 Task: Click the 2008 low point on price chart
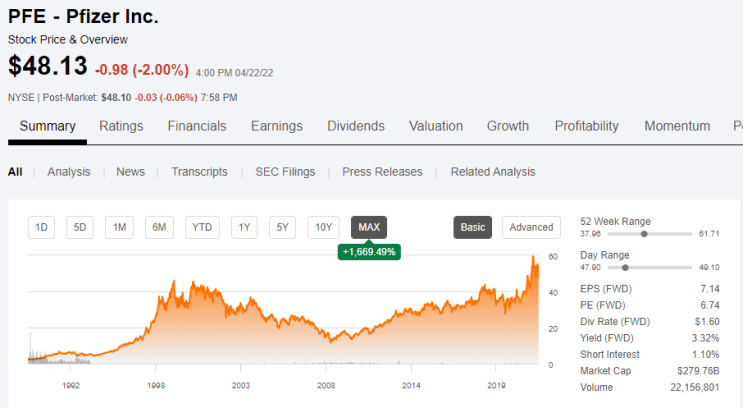pyautogui.click(x=331, y=341)
